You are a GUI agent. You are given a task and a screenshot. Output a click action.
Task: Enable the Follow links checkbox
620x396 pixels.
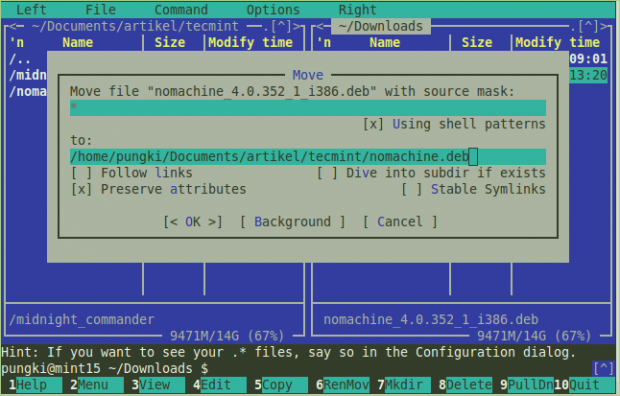(x=132, y=173)
